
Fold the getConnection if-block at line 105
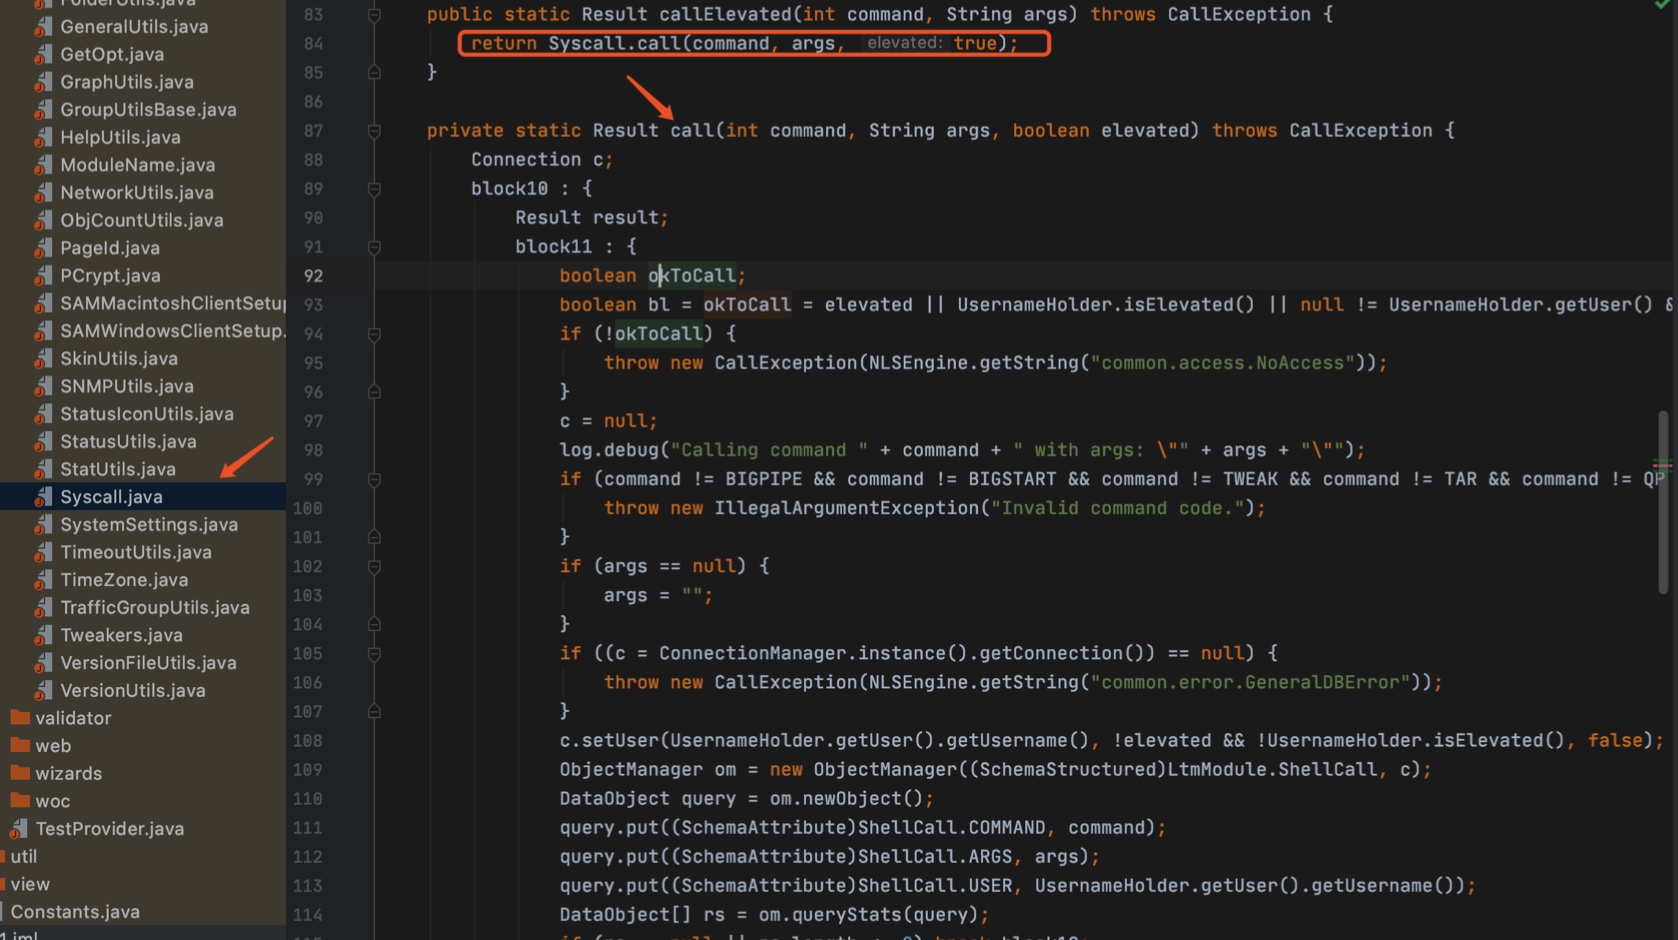[x=374, y=654]
